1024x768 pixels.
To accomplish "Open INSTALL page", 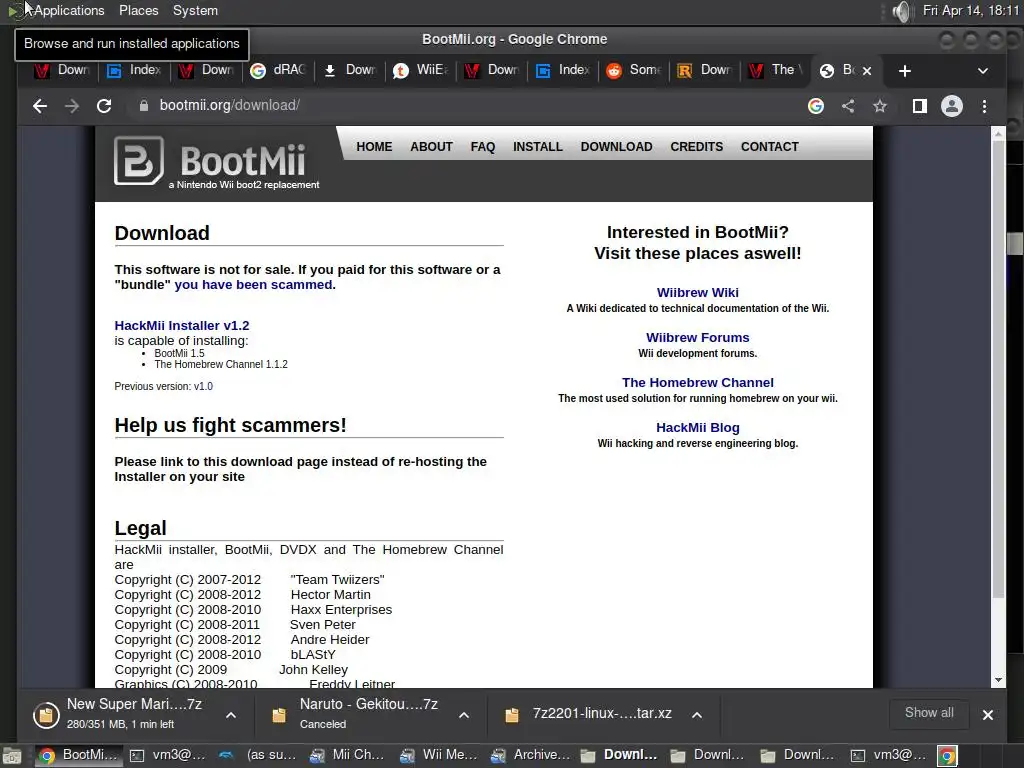I will 537,147.
